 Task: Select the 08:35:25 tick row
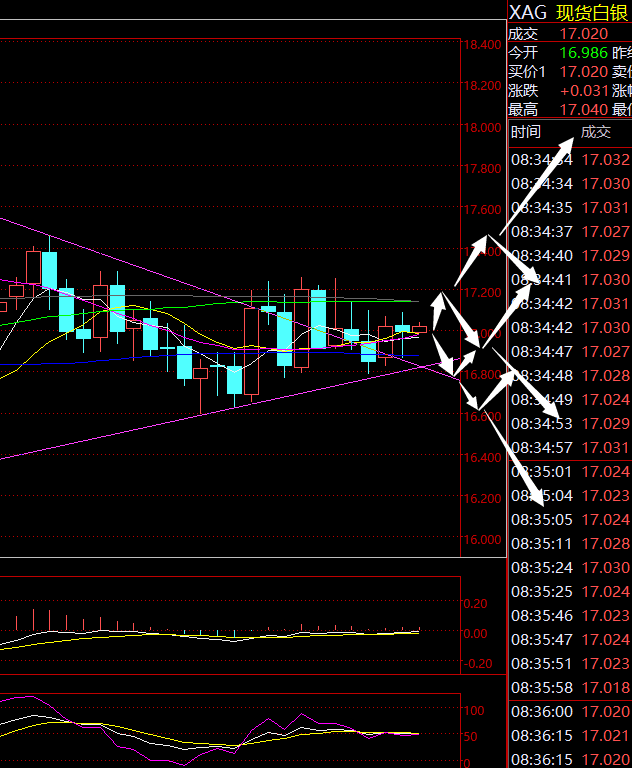(x=570, y=592)
